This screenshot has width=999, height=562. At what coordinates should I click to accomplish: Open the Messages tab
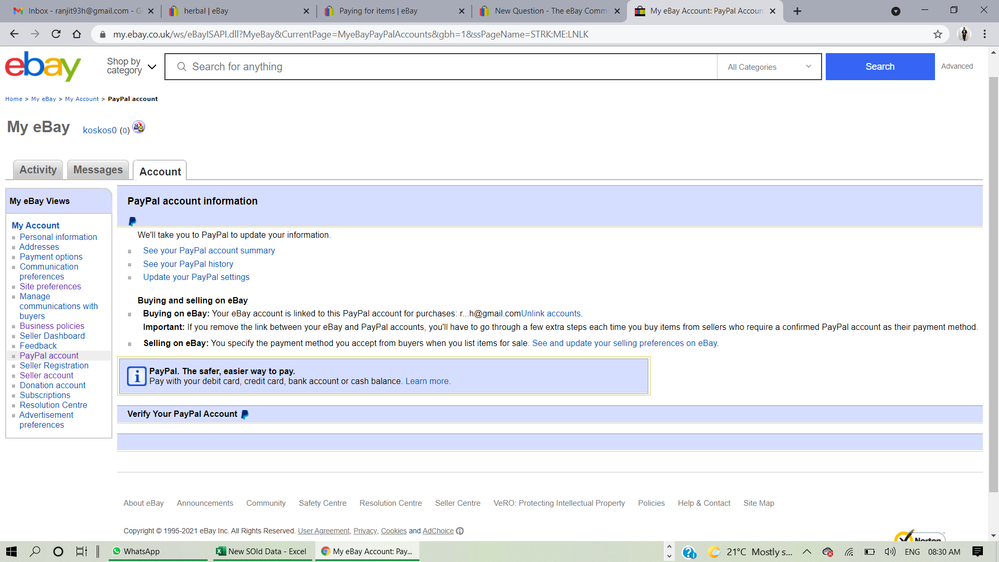(x=97, y=169)
